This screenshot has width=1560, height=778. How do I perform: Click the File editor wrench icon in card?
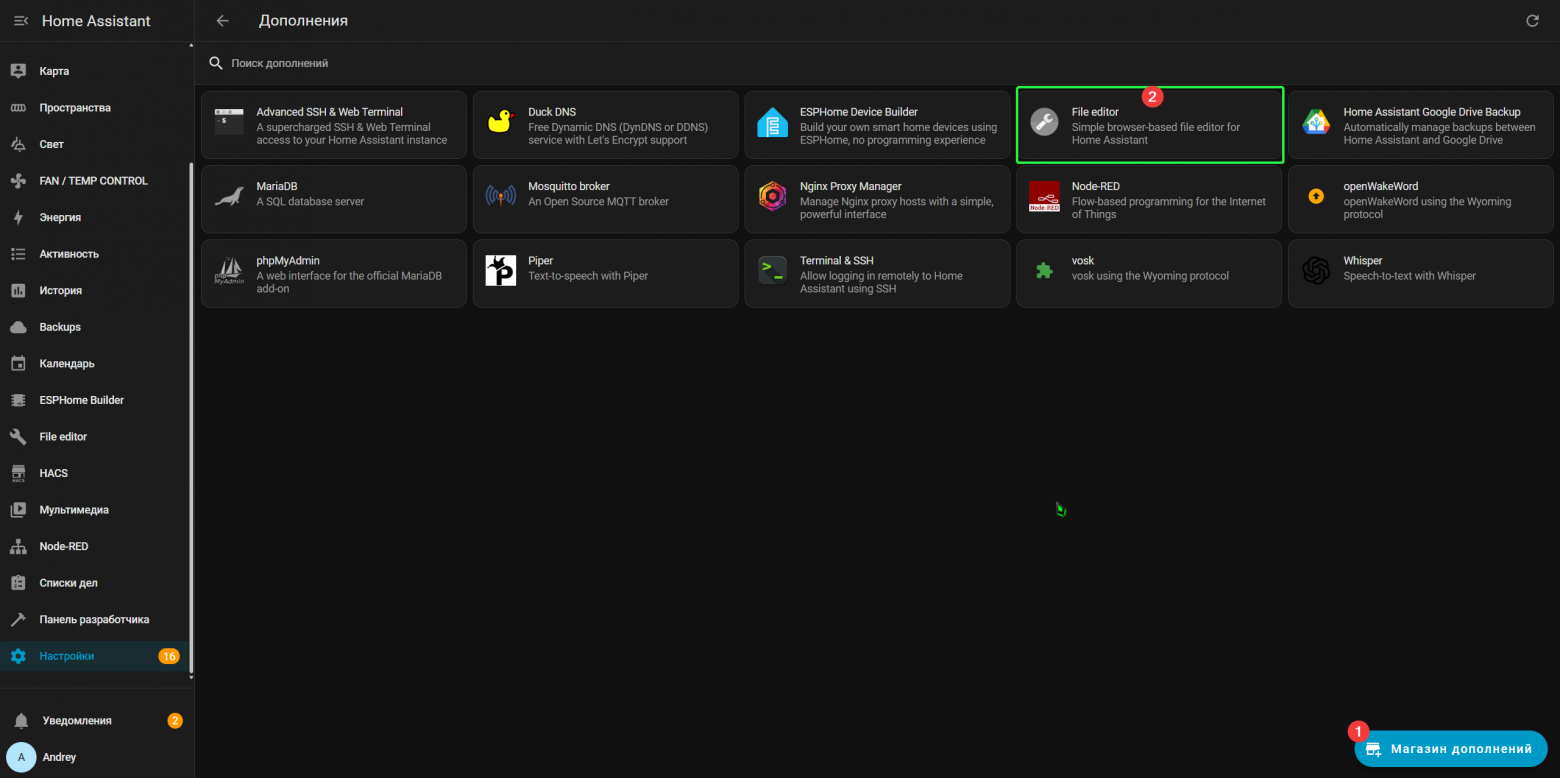[1044, 122]
